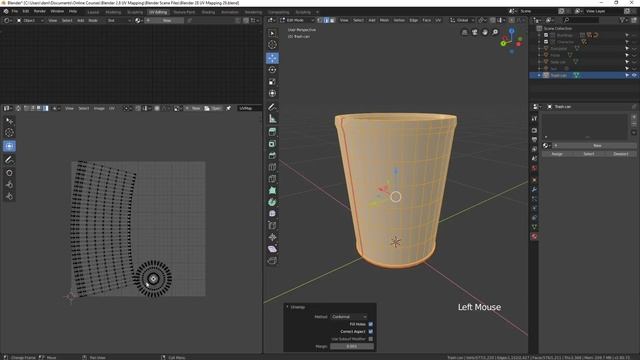Select the Rip Region tool
This screenshot has height=360, width=640.
coord(272,261)
